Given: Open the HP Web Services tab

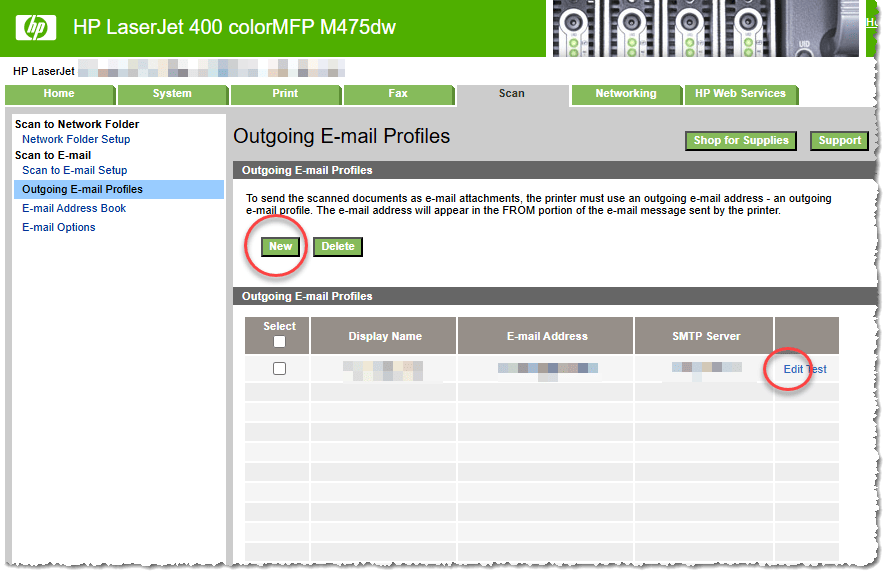Looking at the screenshot, I should point(740,94).
